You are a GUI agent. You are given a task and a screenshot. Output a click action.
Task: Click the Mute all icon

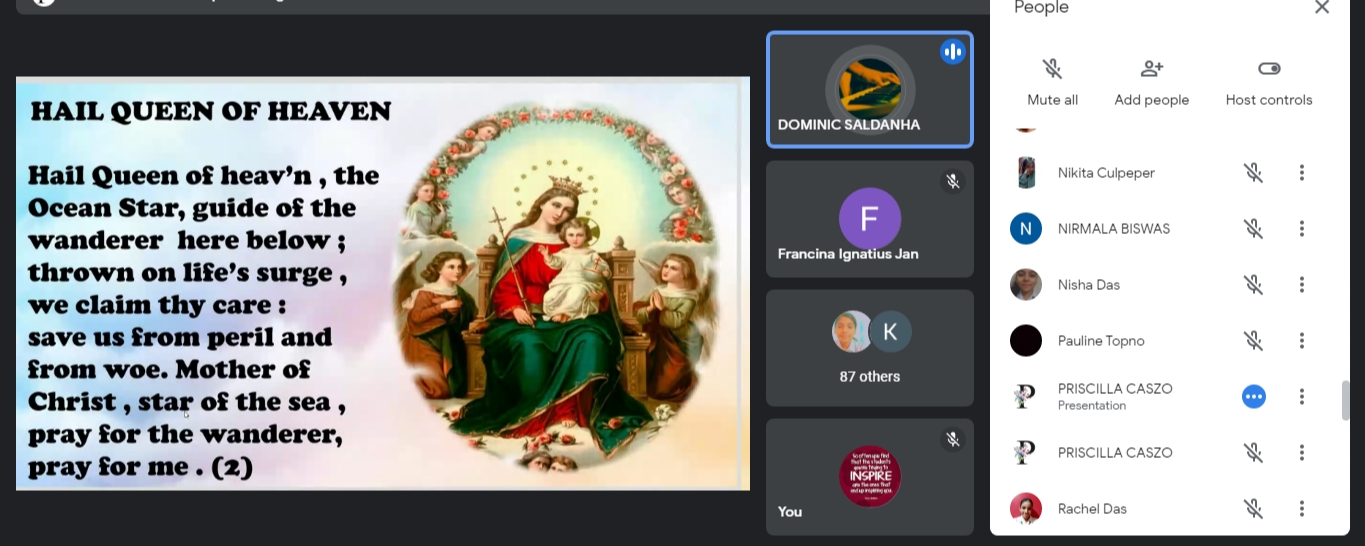pyautogui.click(x=1052, y=68)
